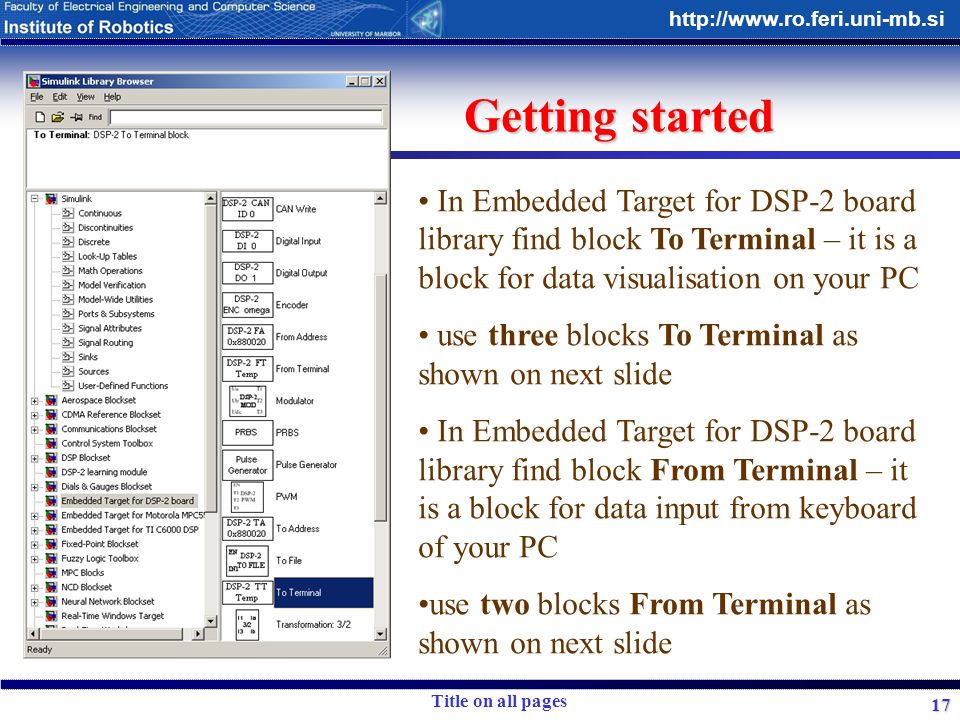Select the DSP-2 MOD Modulator block icon

247,401
